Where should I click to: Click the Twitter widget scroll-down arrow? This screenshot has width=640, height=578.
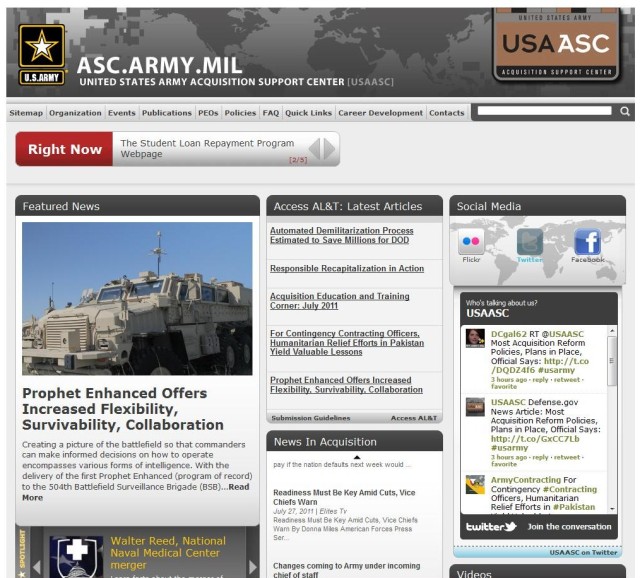(612, 509)
